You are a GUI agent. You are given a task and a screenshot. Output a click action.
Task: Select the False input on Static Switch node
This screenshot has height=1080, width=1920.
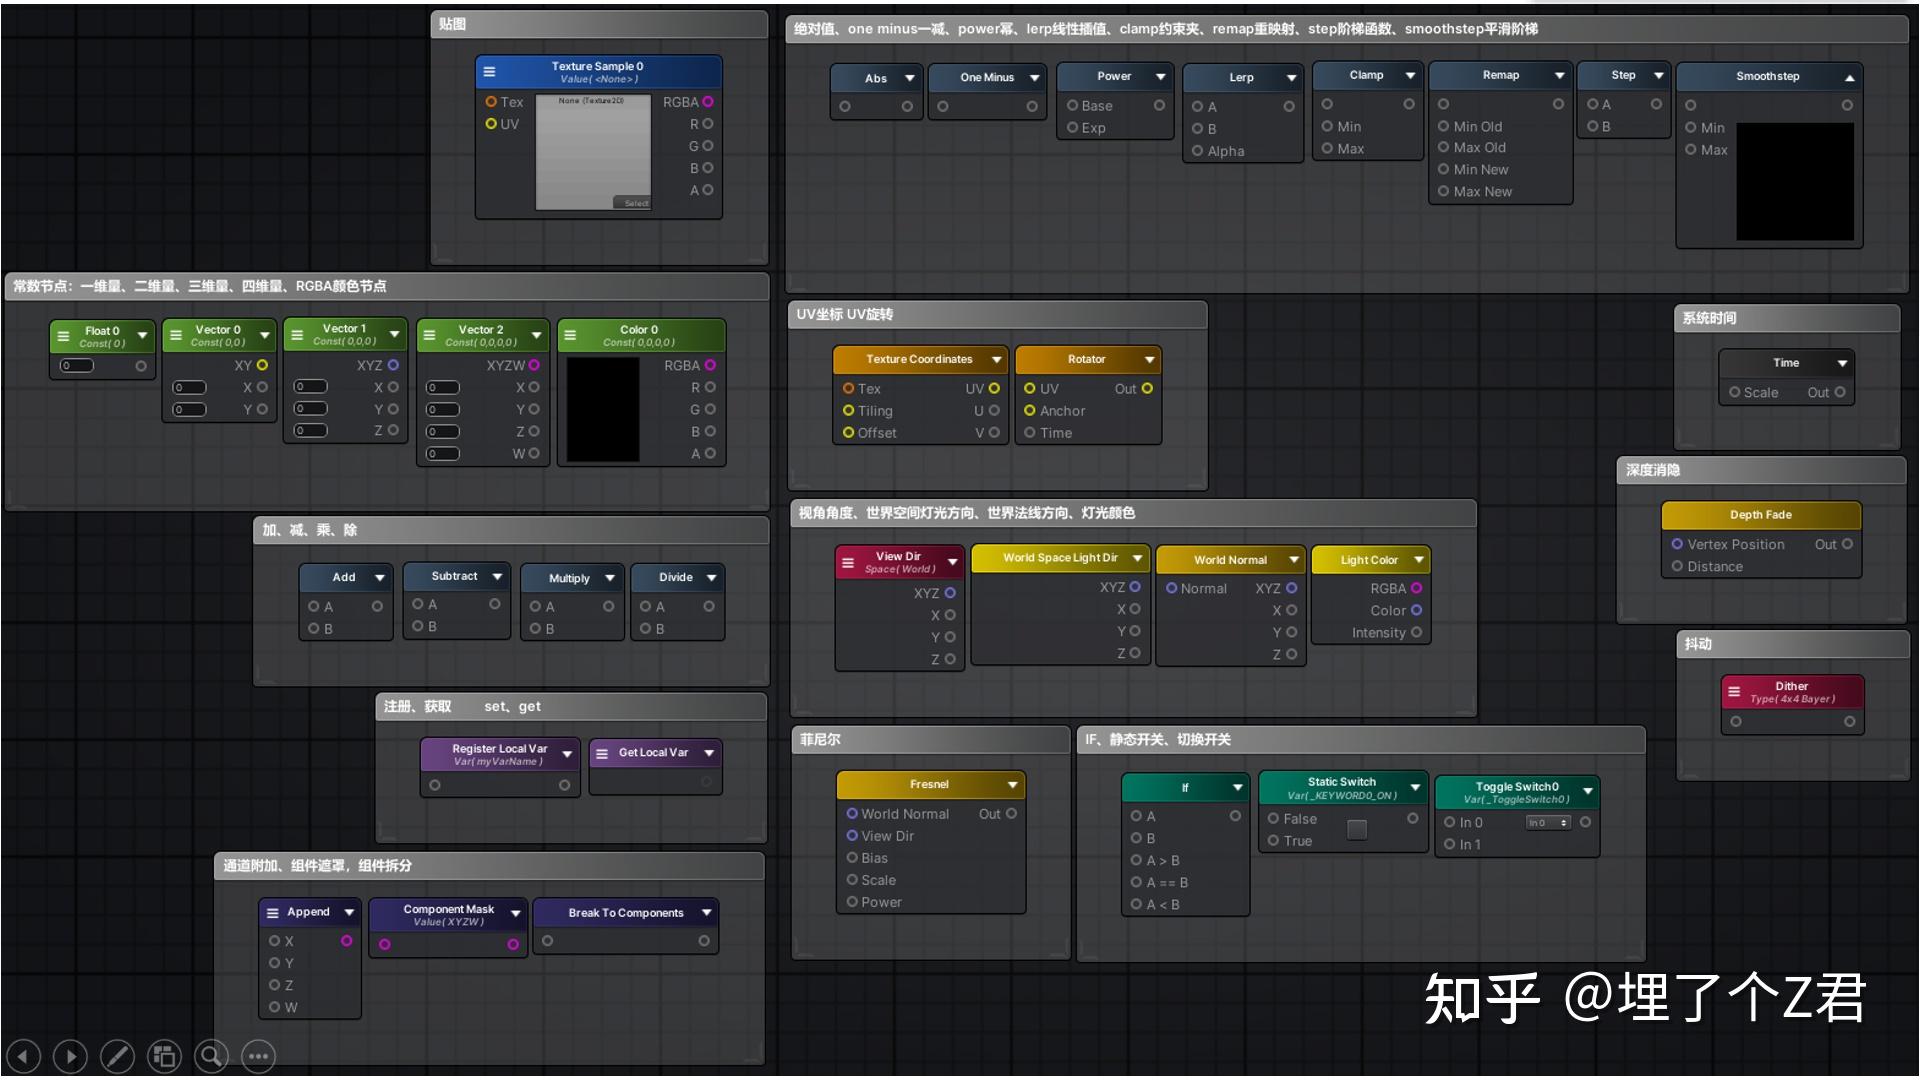pyautogui.click(x=1271, y=818)
